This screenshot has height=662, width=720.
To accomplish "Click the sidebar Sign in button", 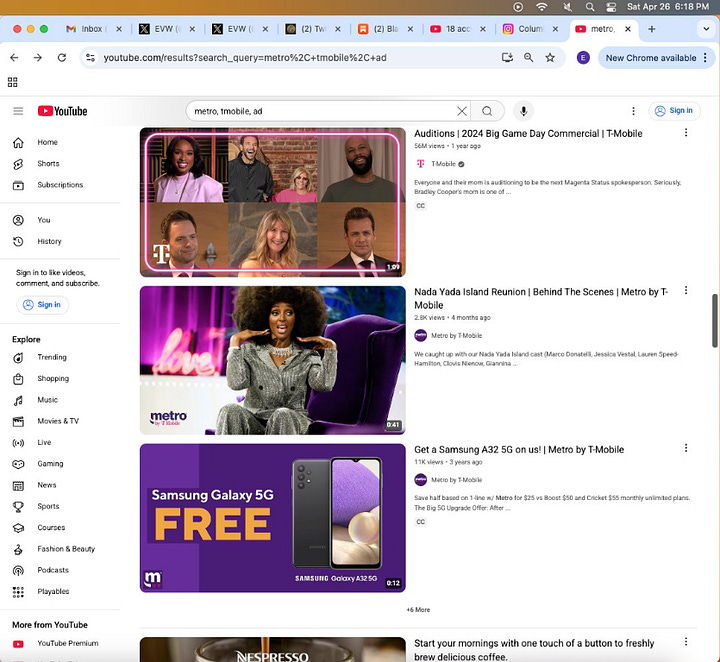I will (42, 305).
